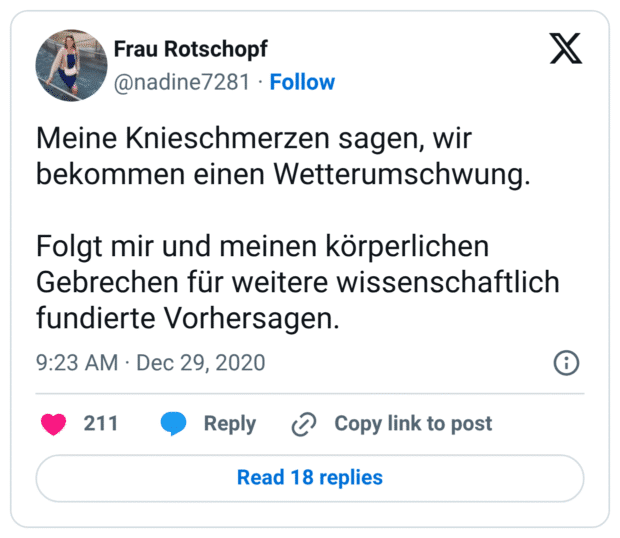Open the X logo link
620x538 pixels.
pos(566,50)
